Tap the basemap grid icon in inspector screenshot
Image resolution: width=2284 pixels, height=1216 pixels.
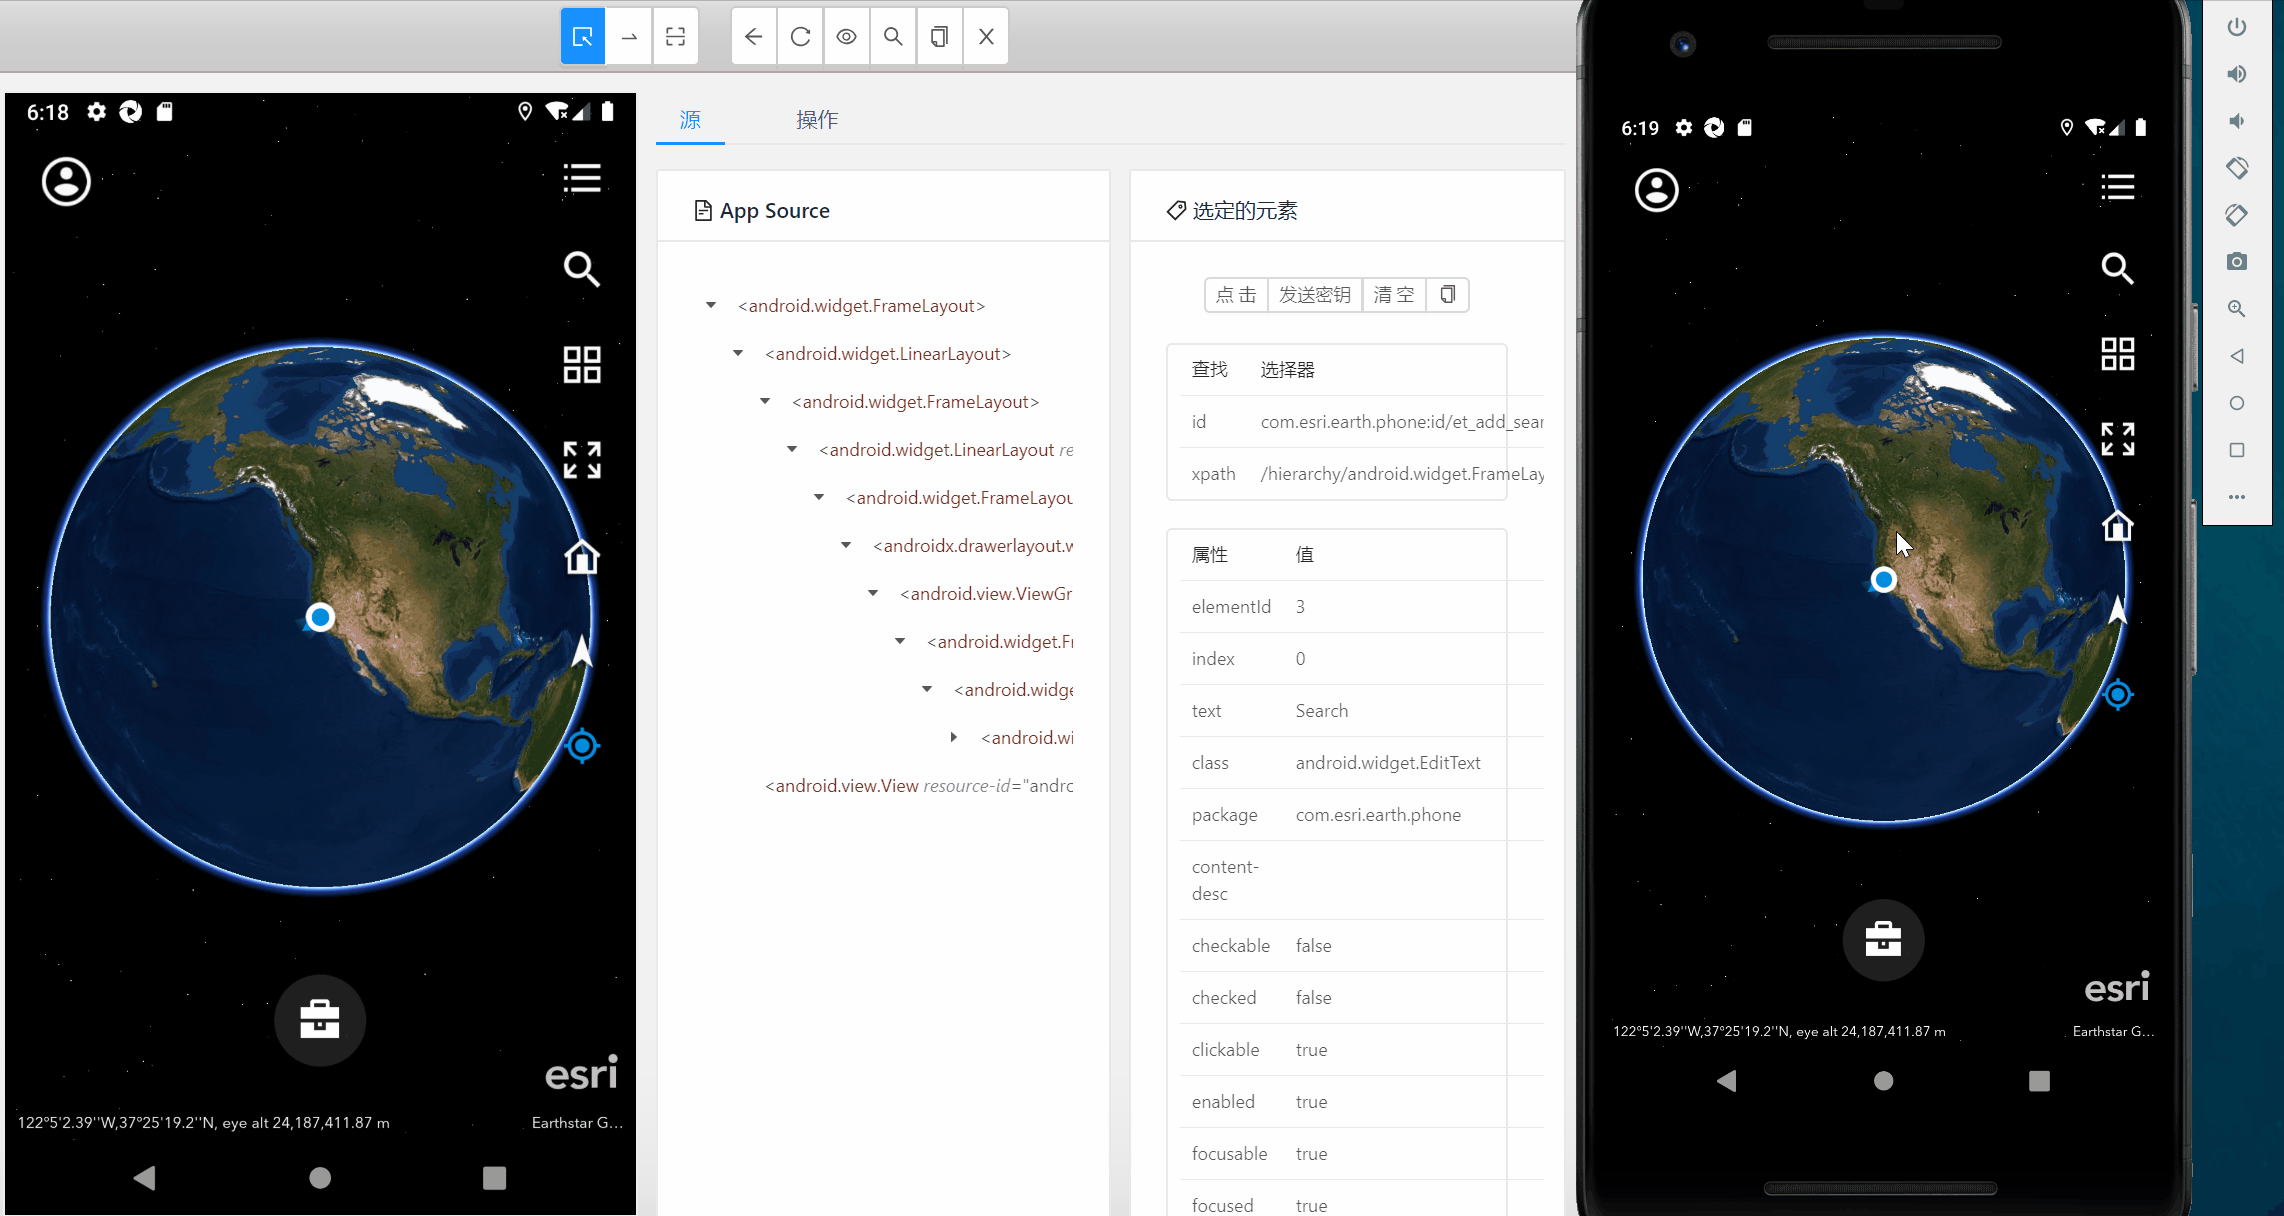582,365
